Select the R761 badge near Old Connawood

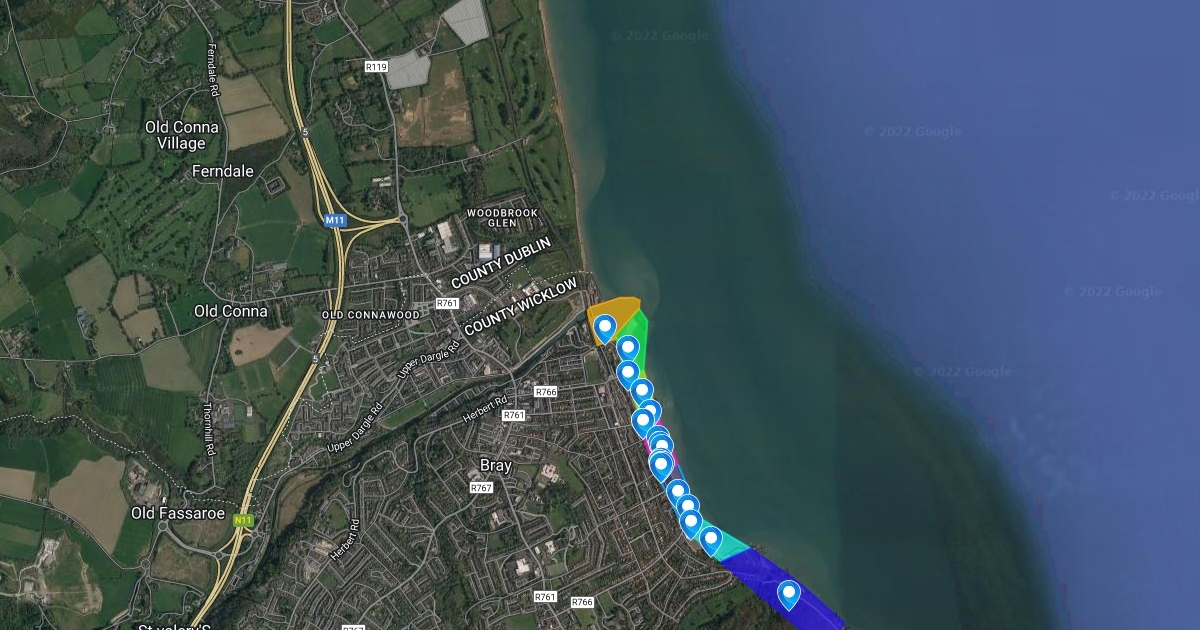click(x=447, y=303)
